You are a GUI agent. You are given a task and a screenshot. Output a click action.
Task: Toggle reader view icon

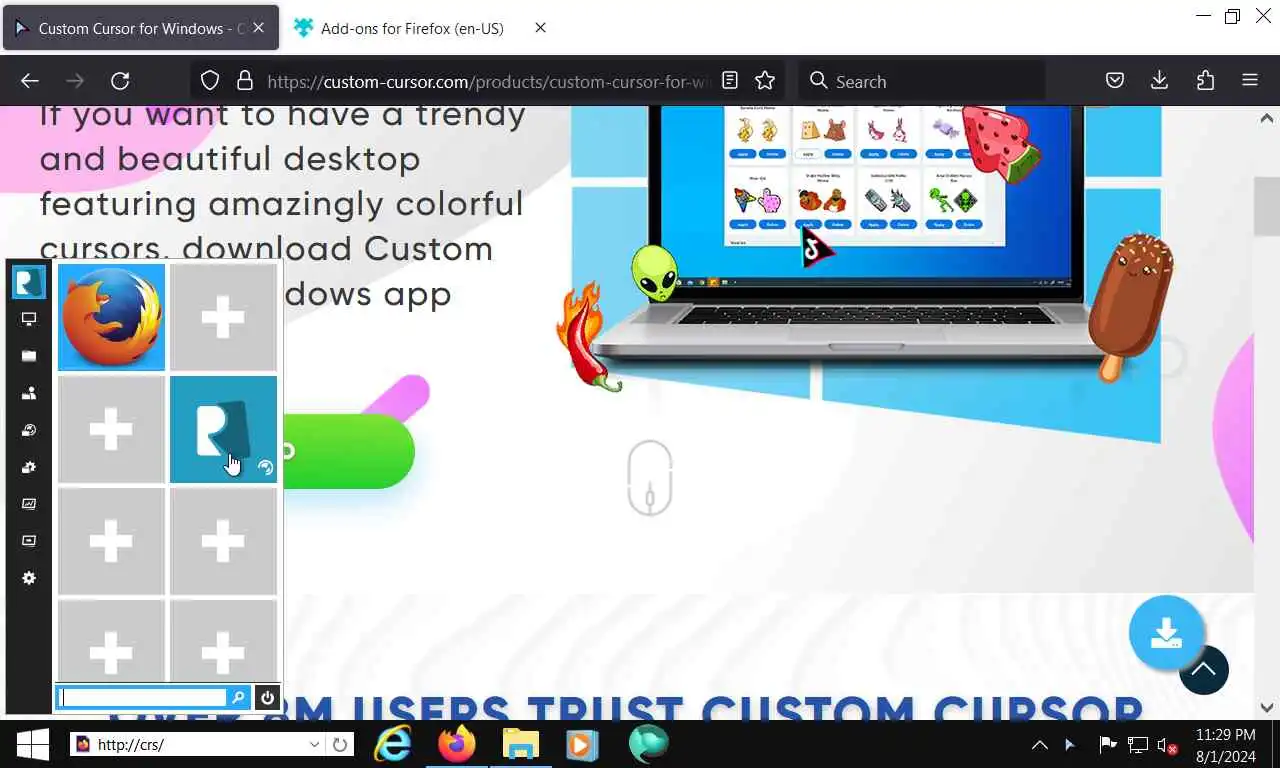pyautogui.click(x=730, y=81)
